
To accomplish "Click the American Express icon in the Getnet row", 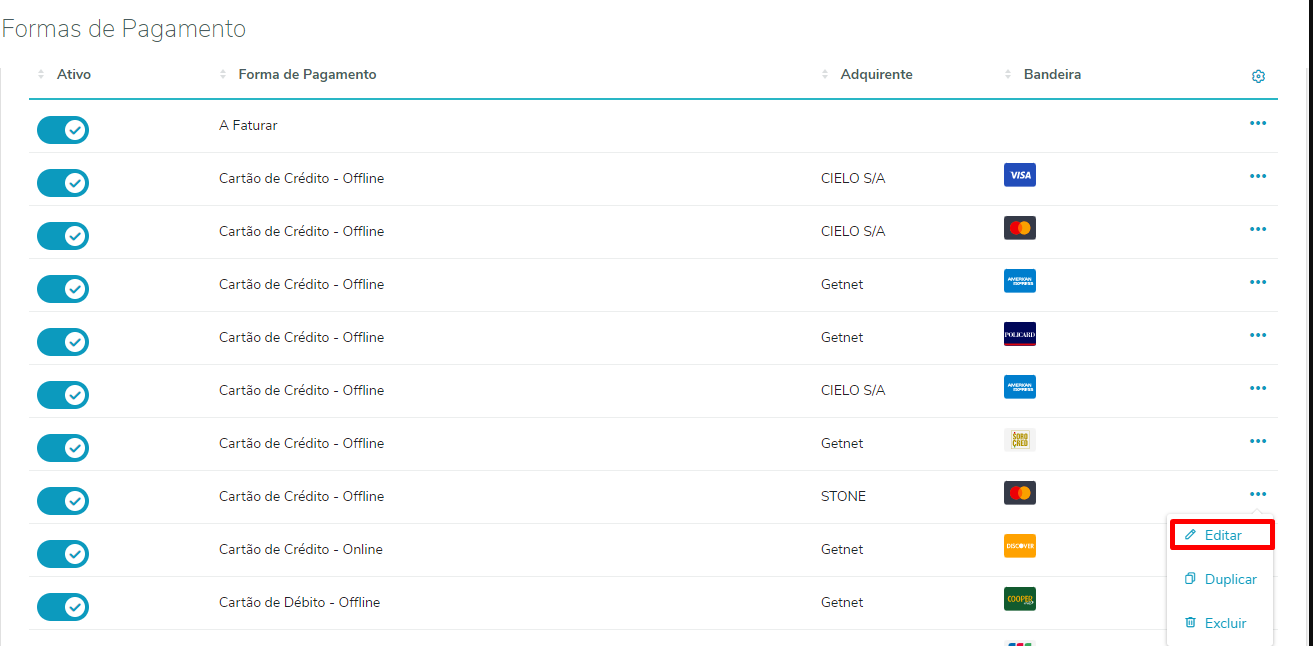I will [x=1020, y=281].
